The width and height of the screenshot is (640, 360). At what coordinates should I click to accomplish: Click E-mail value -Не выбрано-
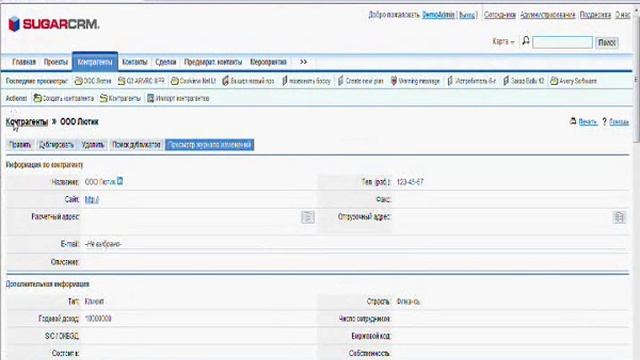(x=103, y=244)
